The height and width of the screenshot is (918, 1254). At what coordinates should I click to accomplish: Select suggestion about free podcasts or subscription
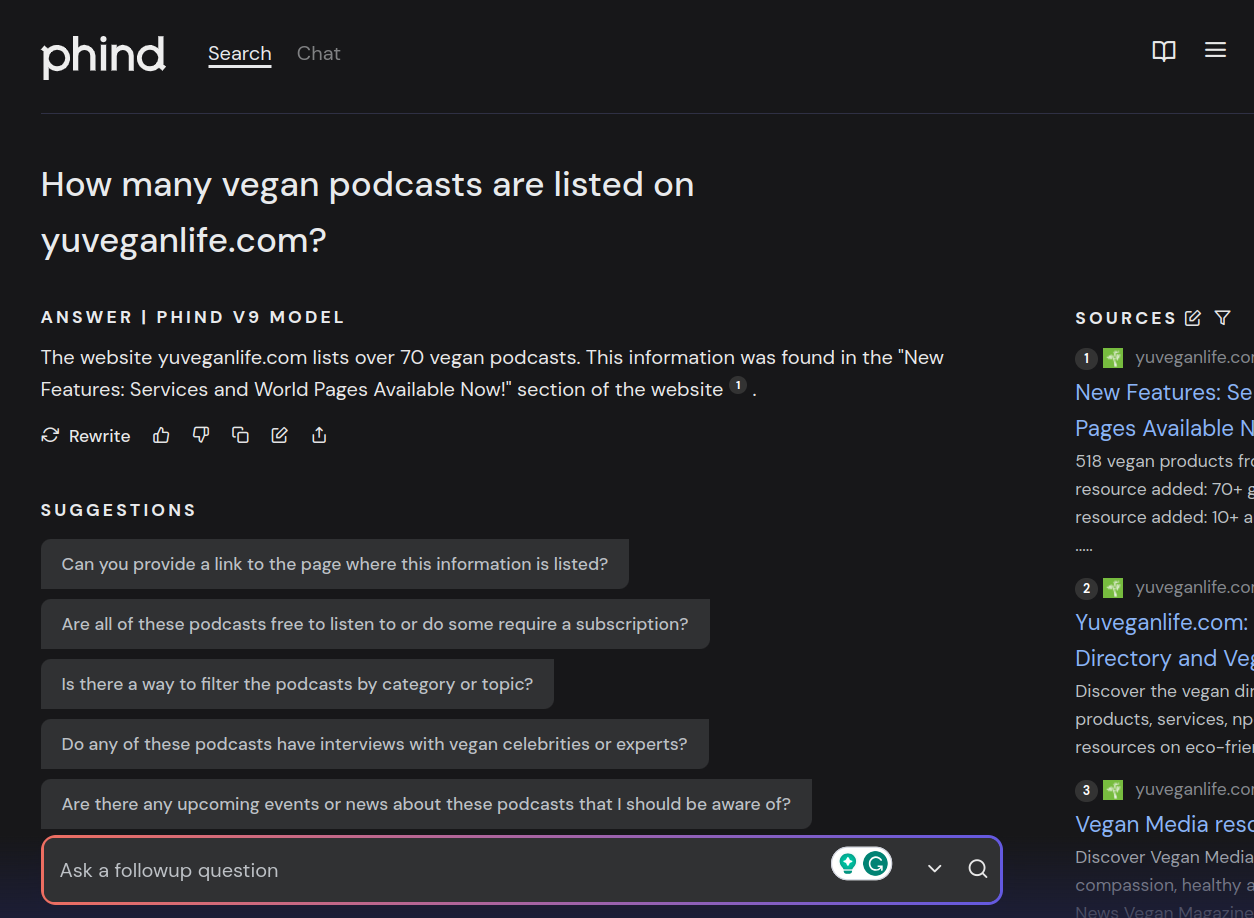(375, 624)
